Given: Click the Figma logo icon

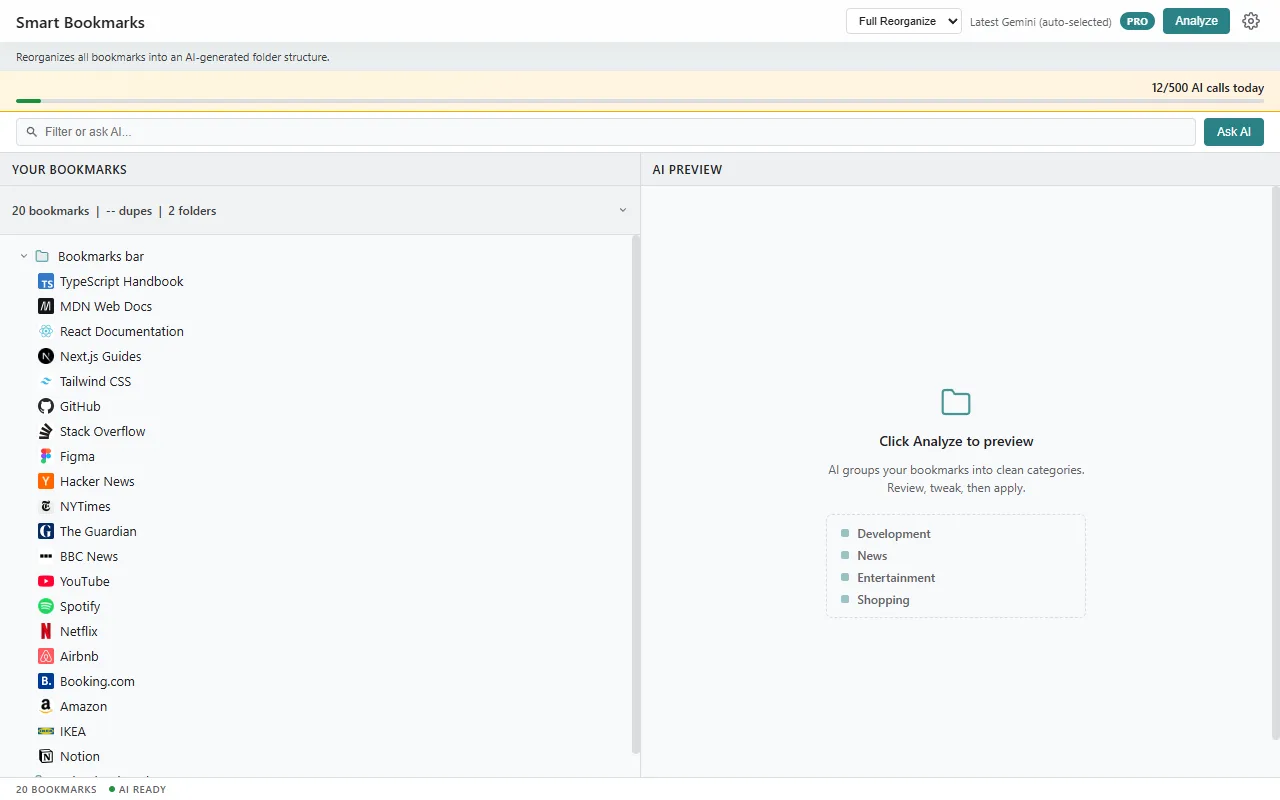Looking at the screenshot, I should point(45,457).
